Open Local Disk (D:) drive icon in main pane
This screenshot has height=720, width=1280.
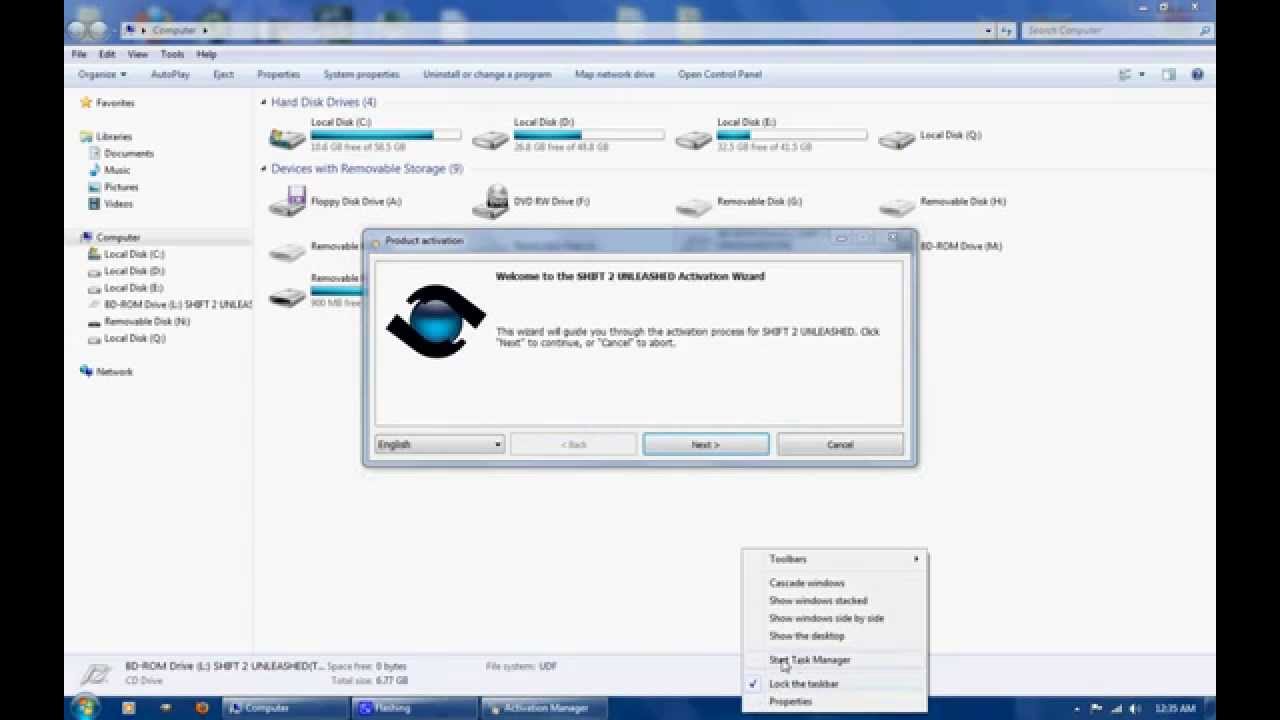[490, 139]
